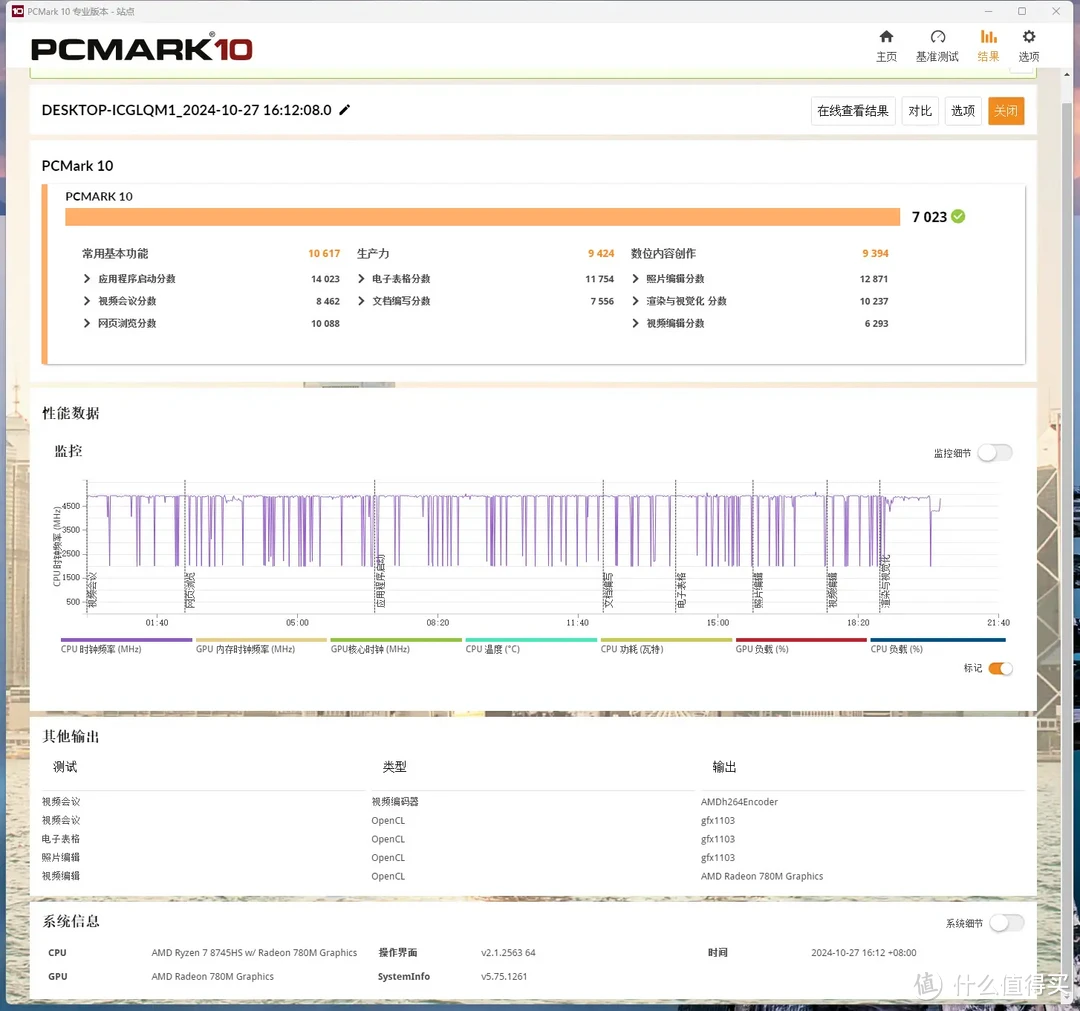Toggle the 监控细节 switch
This screenshot has width=1080, height=1011.
995,452
